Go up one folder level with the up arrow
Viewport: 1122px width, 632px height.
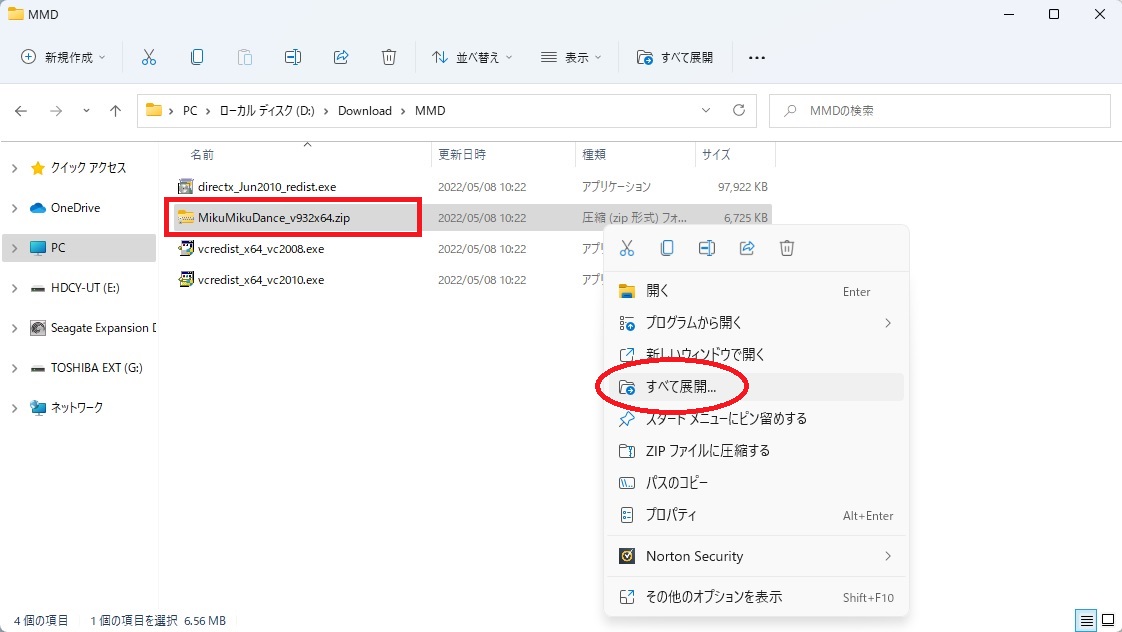(x=115, y=111)
